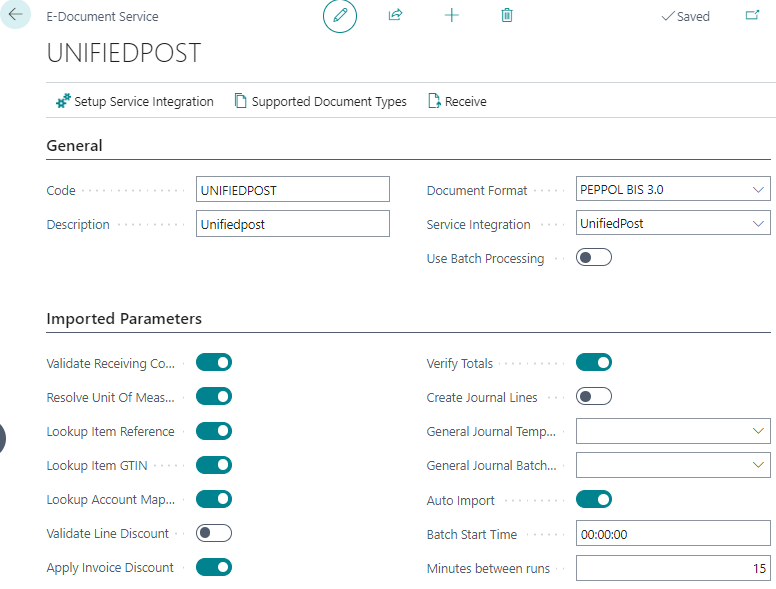Image resolution: width=776 pixels, height=589 pixels.
Task: Click the pencil edit icon
Action: click(x=340, y=16)
